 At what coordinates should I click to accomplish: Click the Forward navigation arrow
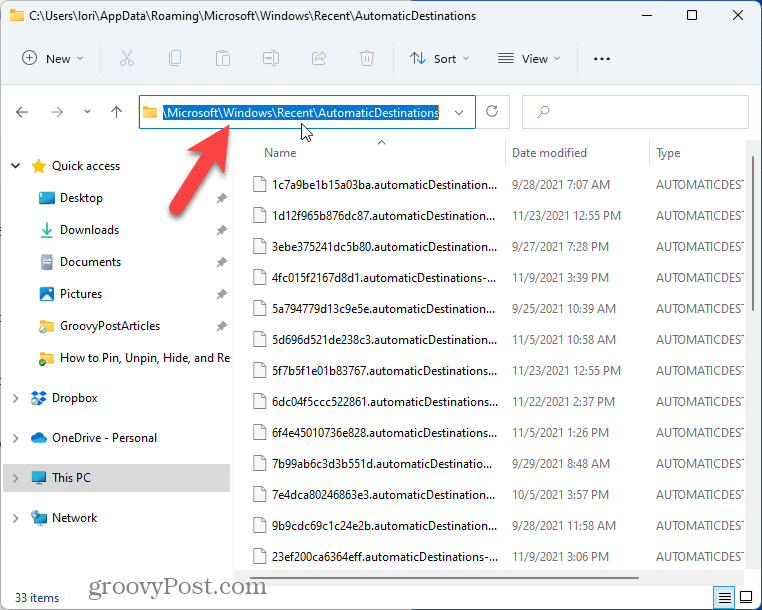point(57,112)
